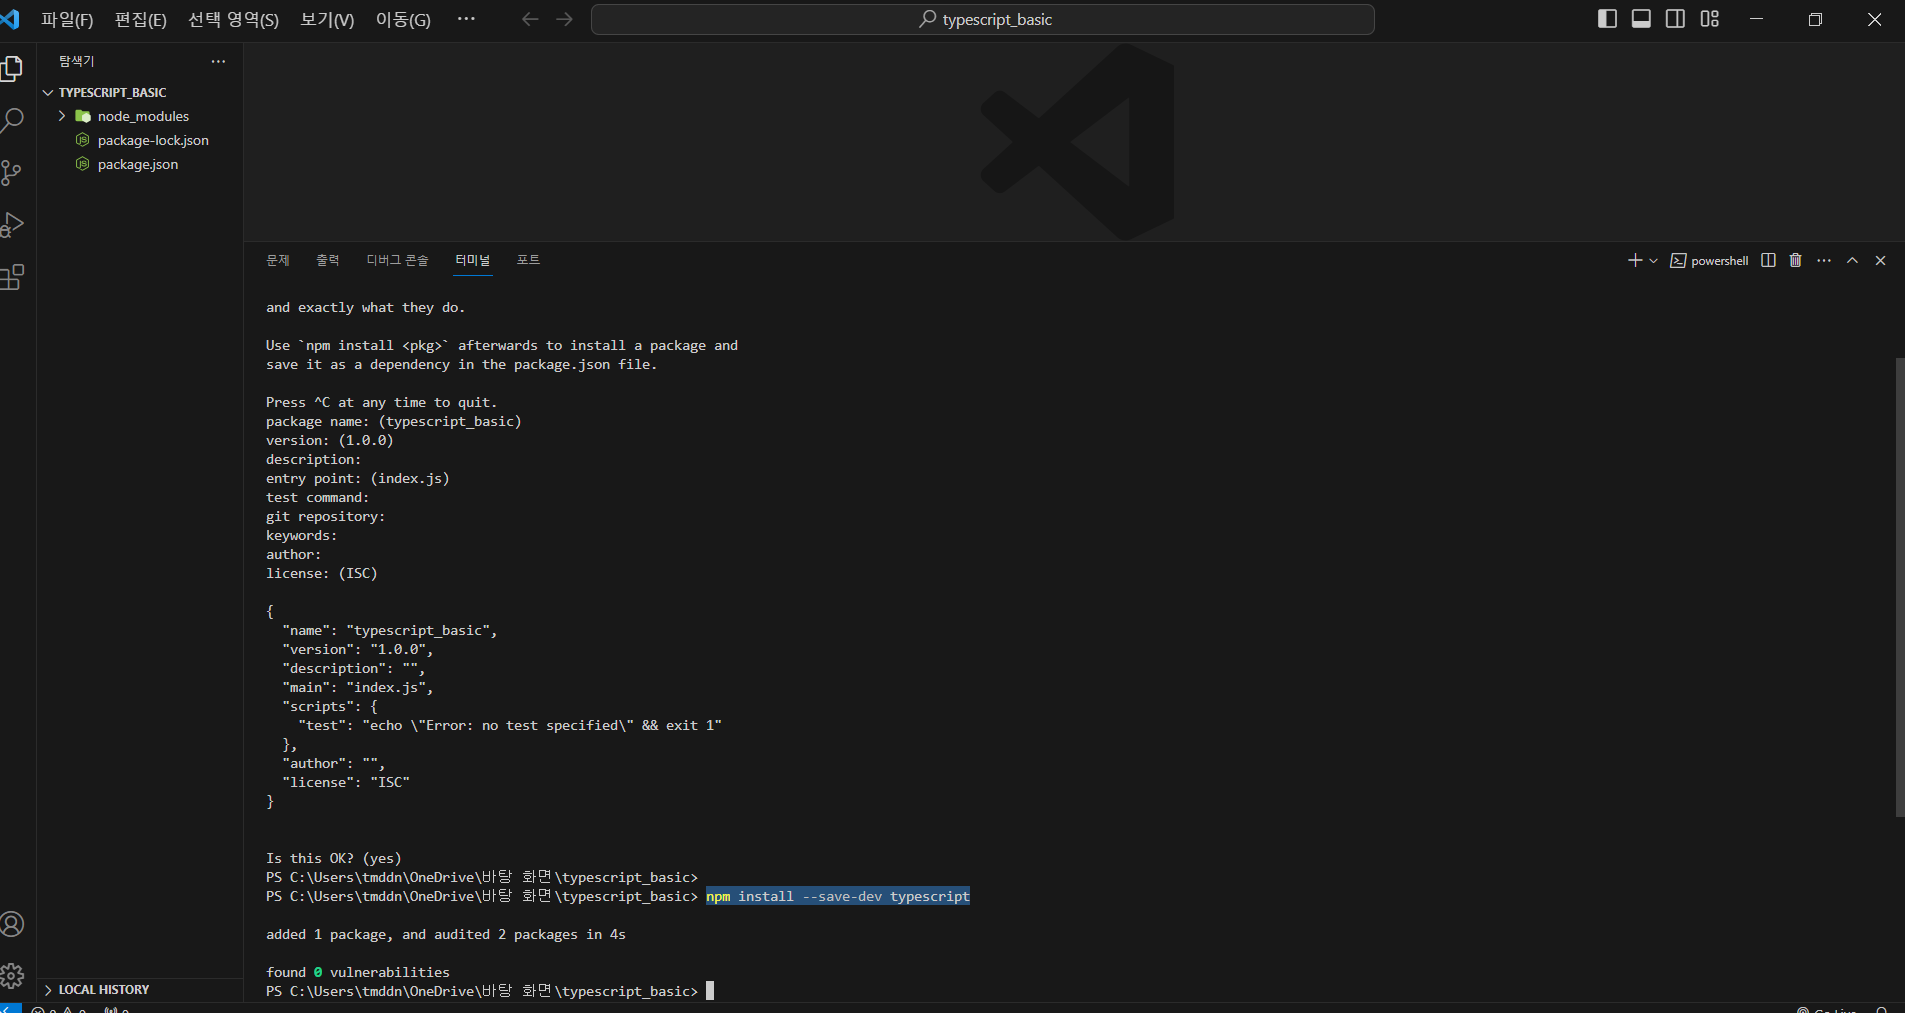Close the bottom panel
Image resolution: width=1905 pixels, height=1013 pixels.
pyautogui.click(x=1880, y=260)
